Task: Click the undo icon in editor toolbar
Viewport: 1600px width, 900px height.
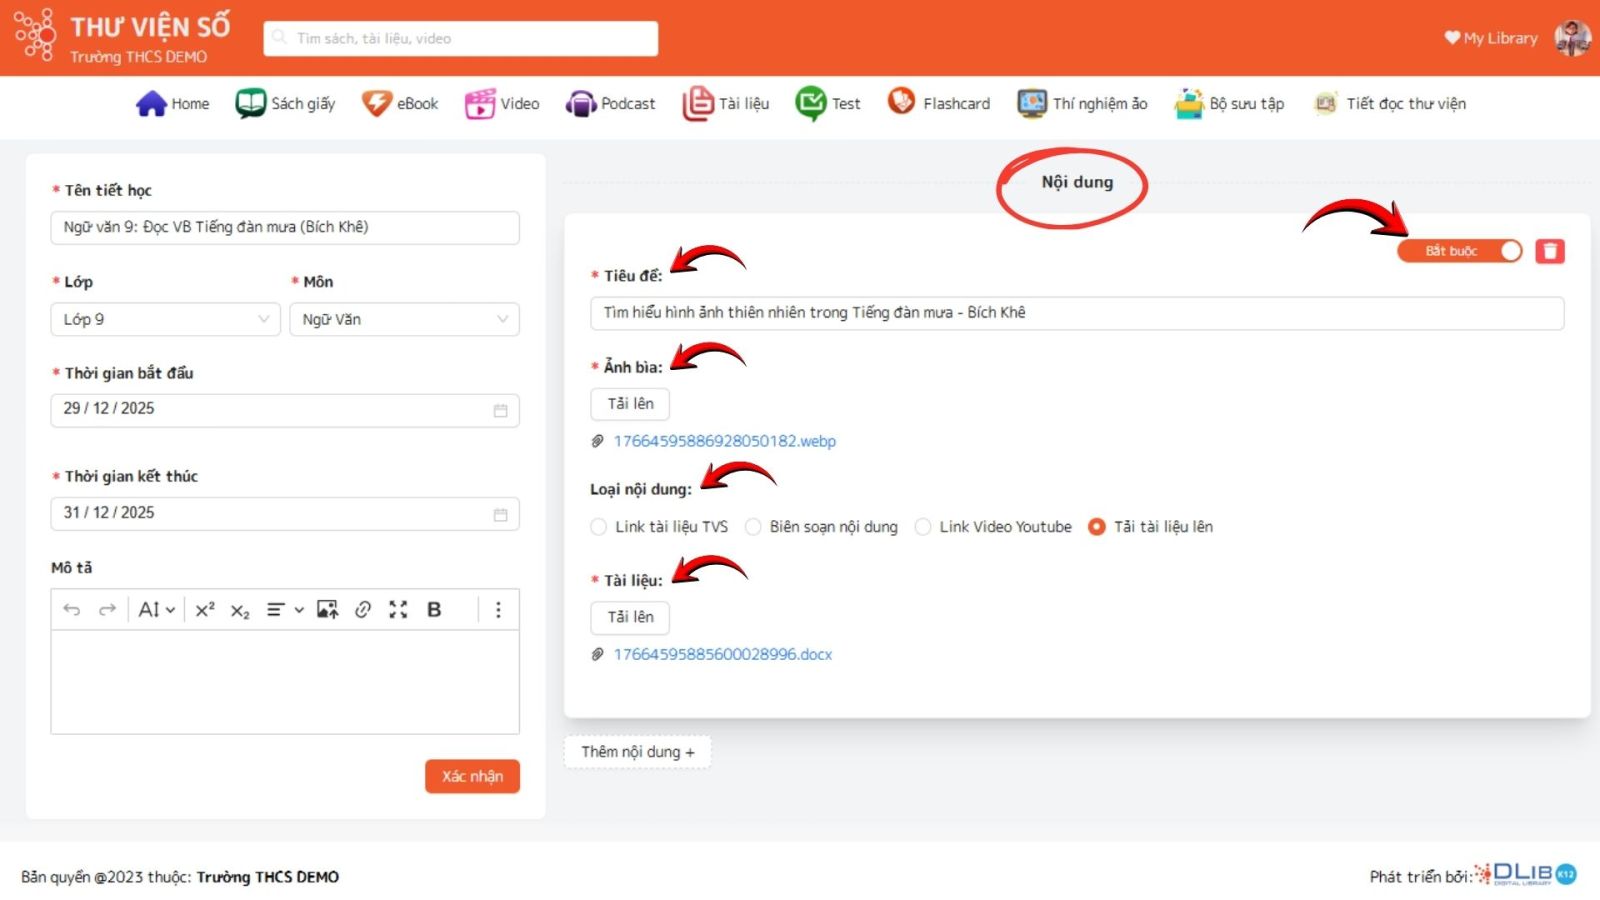Action: (71, 610)
